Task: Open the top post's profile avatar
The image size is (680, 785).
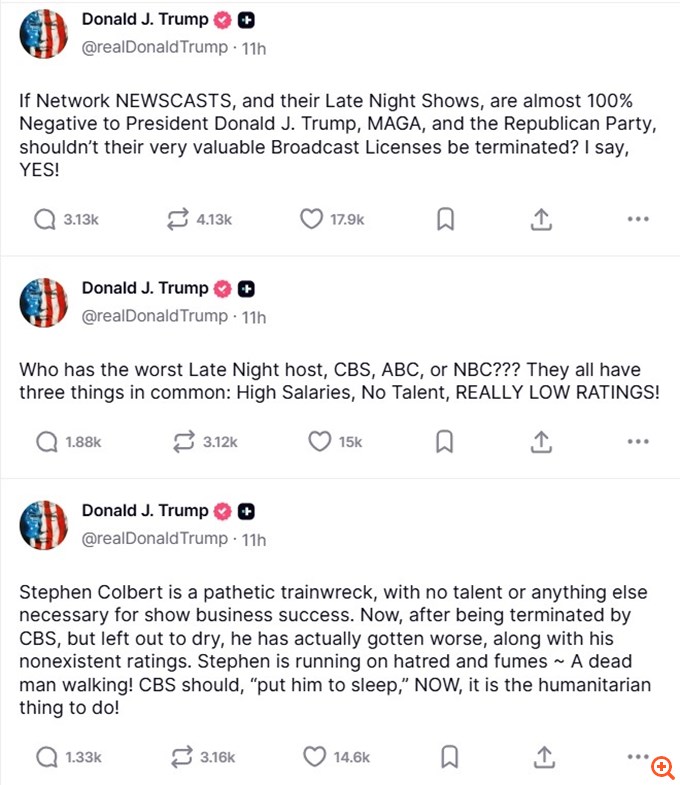Action: point(44,35)
